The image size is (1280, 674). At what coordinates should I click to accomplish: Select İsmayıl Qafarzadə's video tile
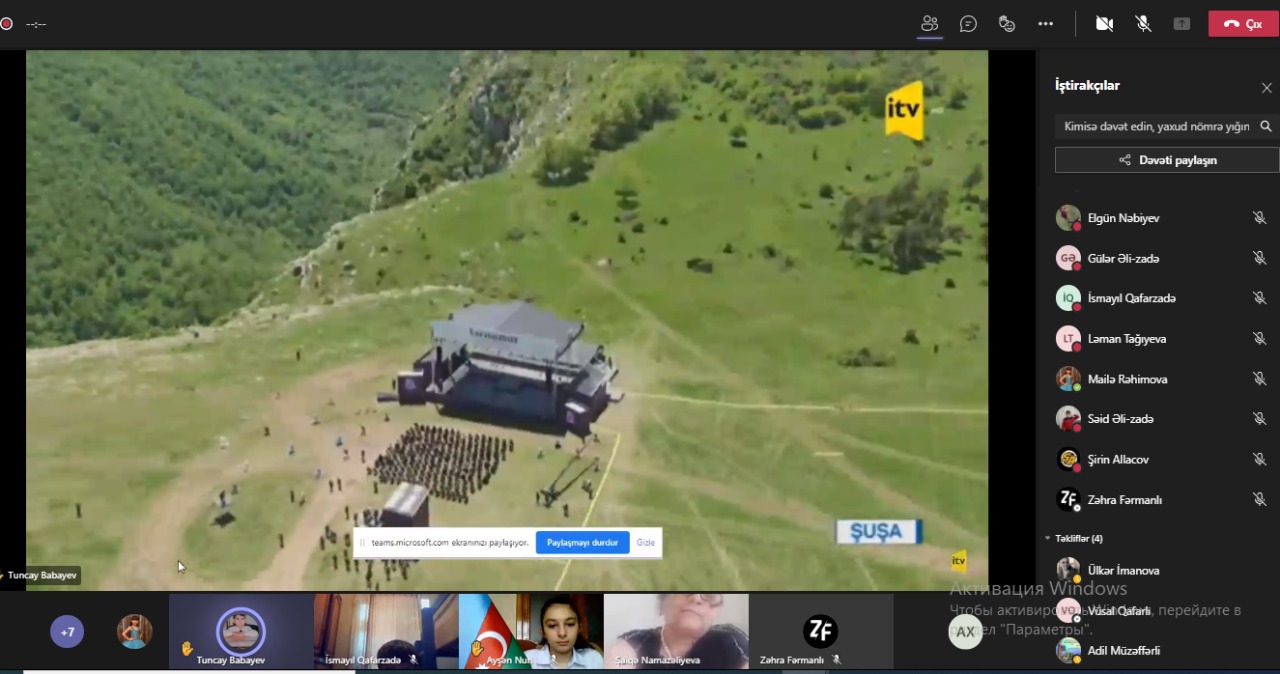[x=386, y=631]
